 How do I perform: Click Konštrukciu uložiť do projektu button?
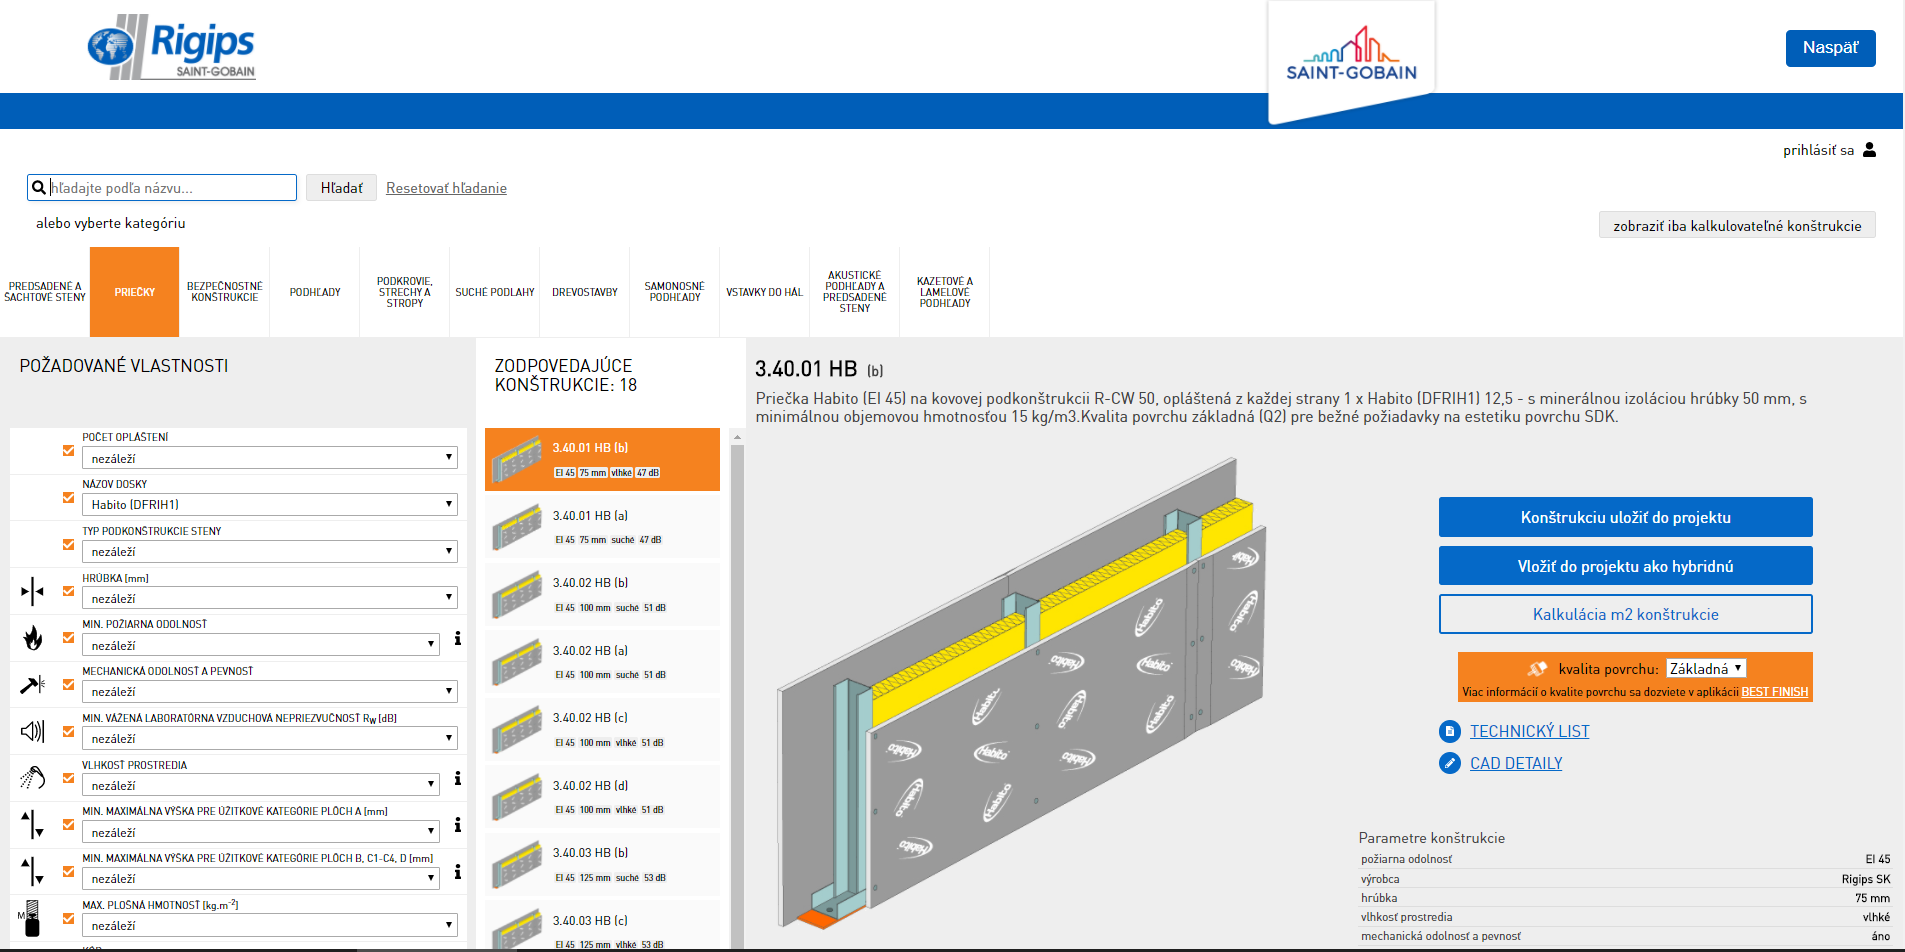pyautogui.click(x=1625, y=517)
